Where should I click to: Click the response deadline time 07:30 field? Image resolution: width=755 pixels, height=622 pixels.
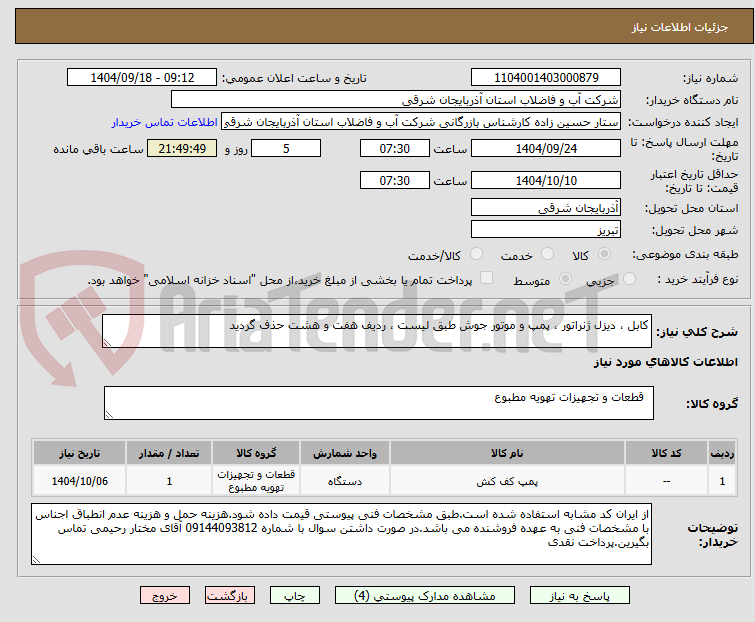394,148
